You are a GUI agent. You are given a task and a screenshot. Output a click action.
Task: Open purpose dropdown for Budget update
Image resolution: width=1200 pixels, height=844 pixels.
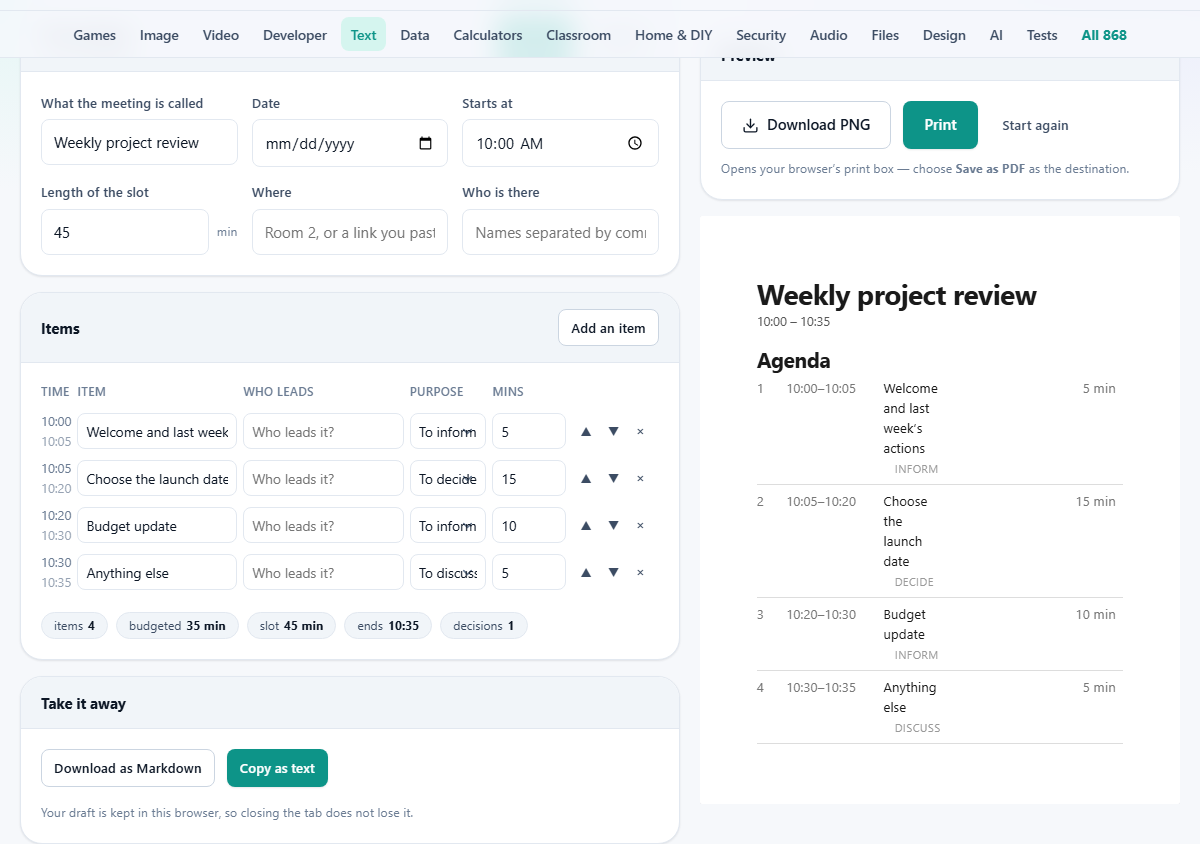pyautogui.click(x=448, y=526)
